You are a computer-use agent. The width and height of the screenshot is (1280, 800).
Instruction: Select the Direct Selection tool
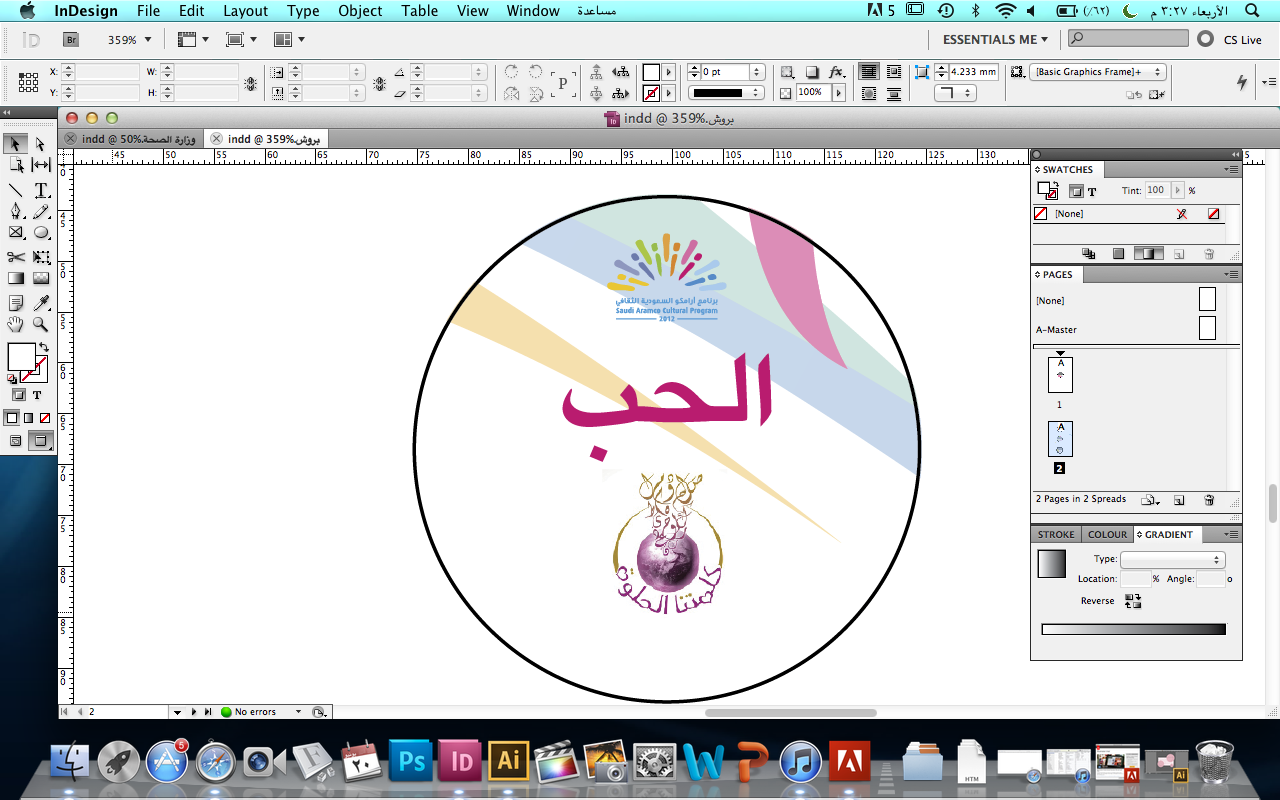click(x=41, y=144)
